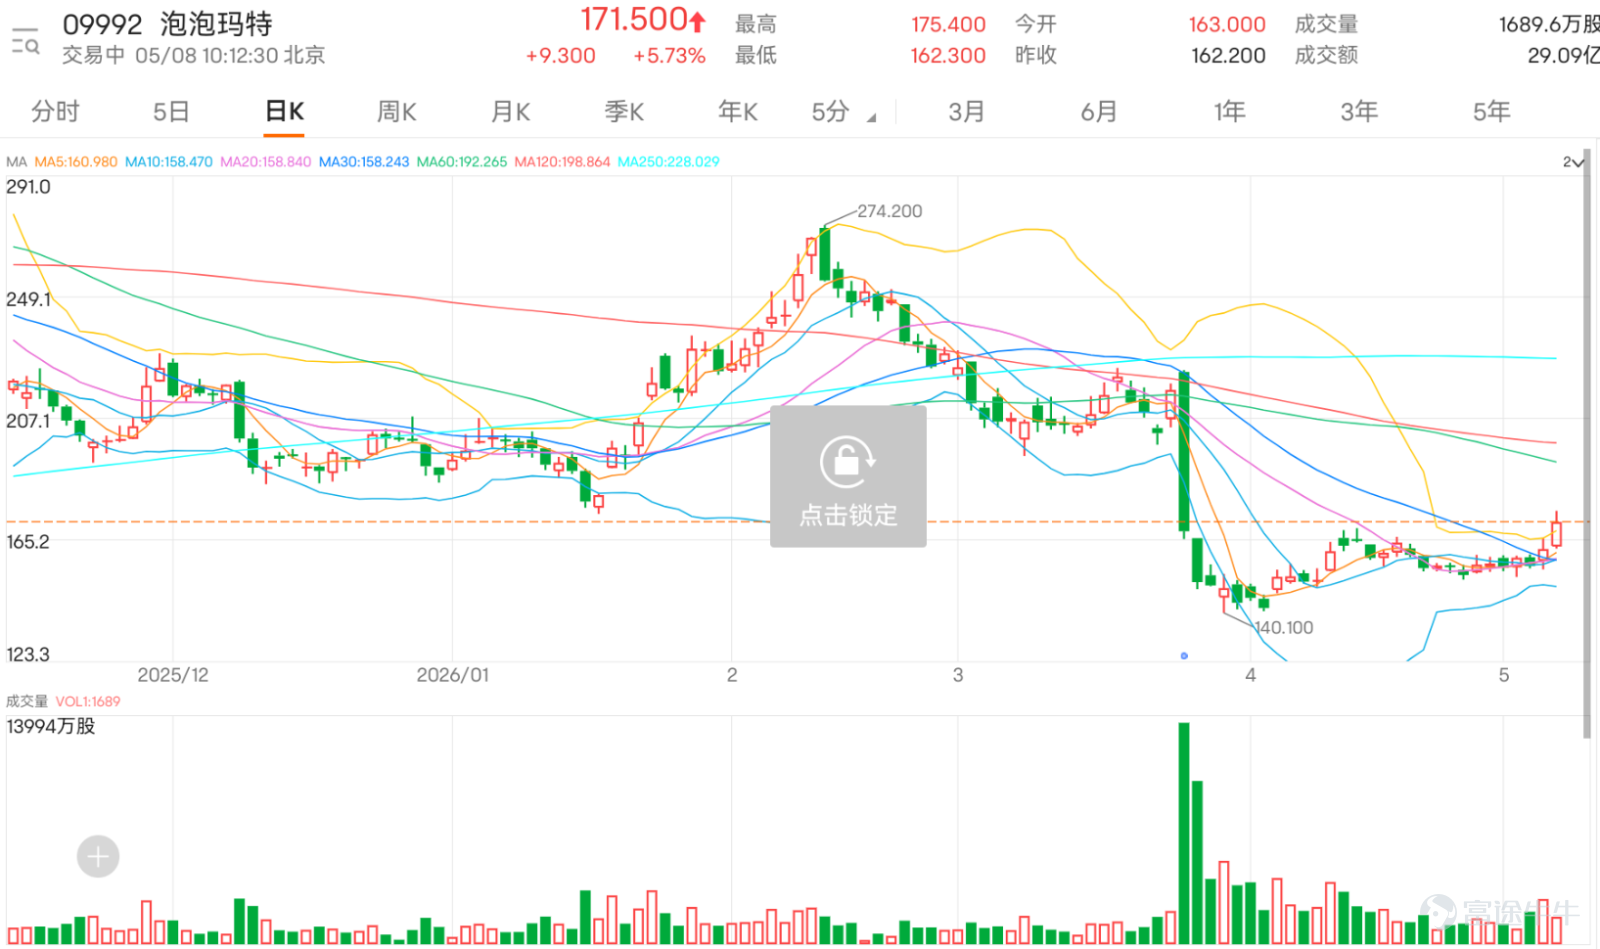Click the 点击锁定 overlay label
This screenshot has width=1600, height=949.
[x=848, y=515]
